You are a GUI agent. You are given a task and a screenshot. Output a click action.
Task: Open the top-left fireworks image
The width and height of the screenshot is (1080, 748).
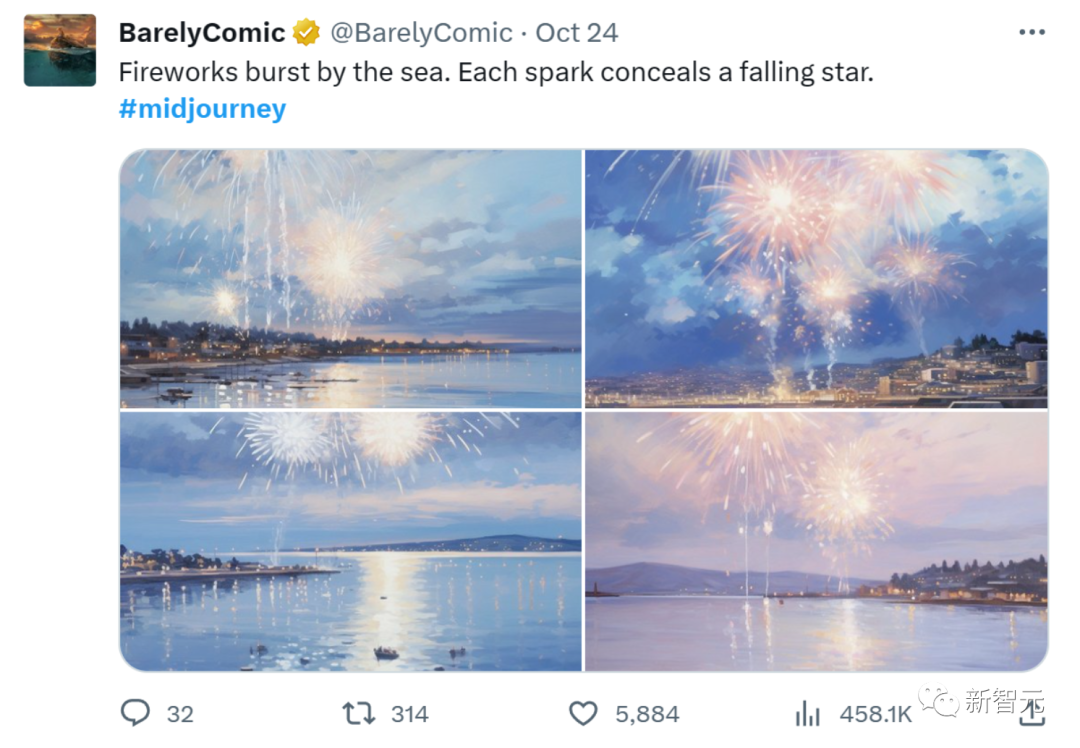(x=350, y=278)
